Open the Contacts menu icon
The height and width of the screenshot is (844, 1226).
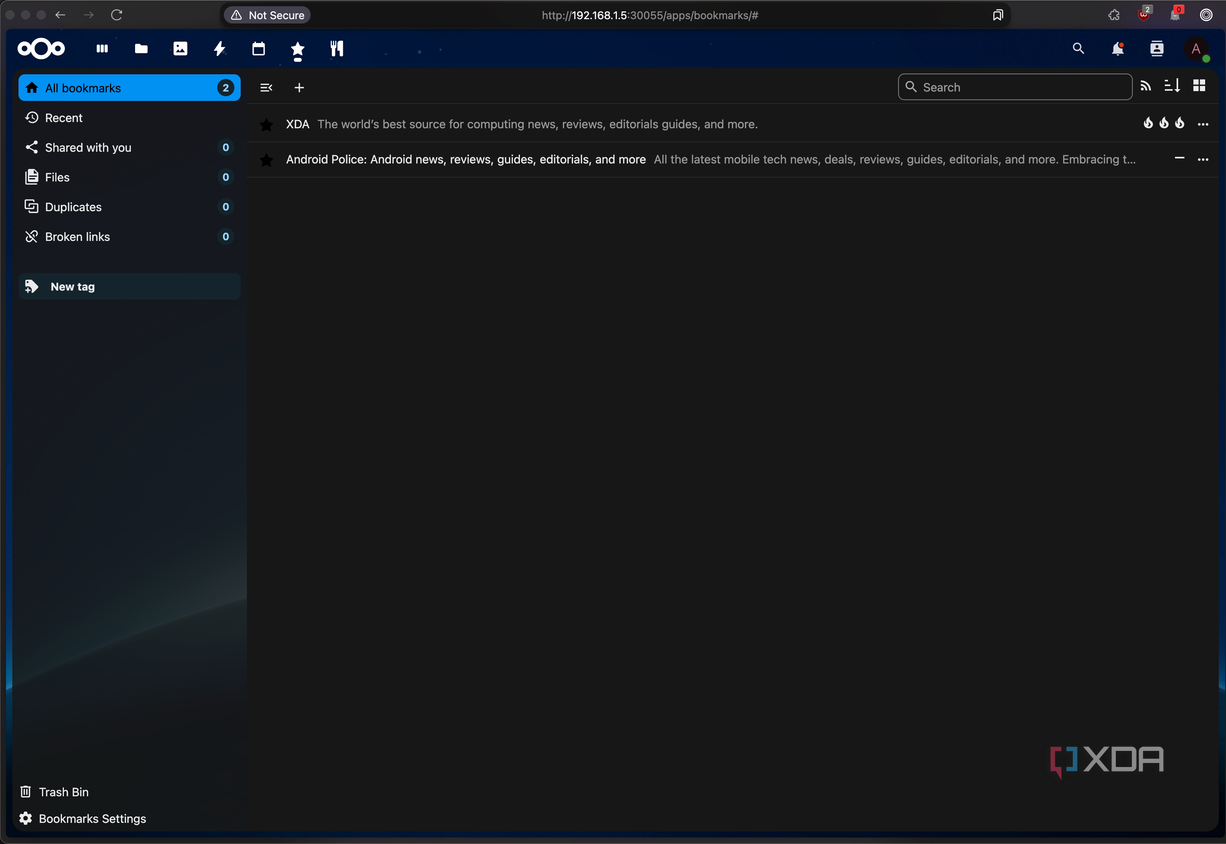(x=1157, y=48)
